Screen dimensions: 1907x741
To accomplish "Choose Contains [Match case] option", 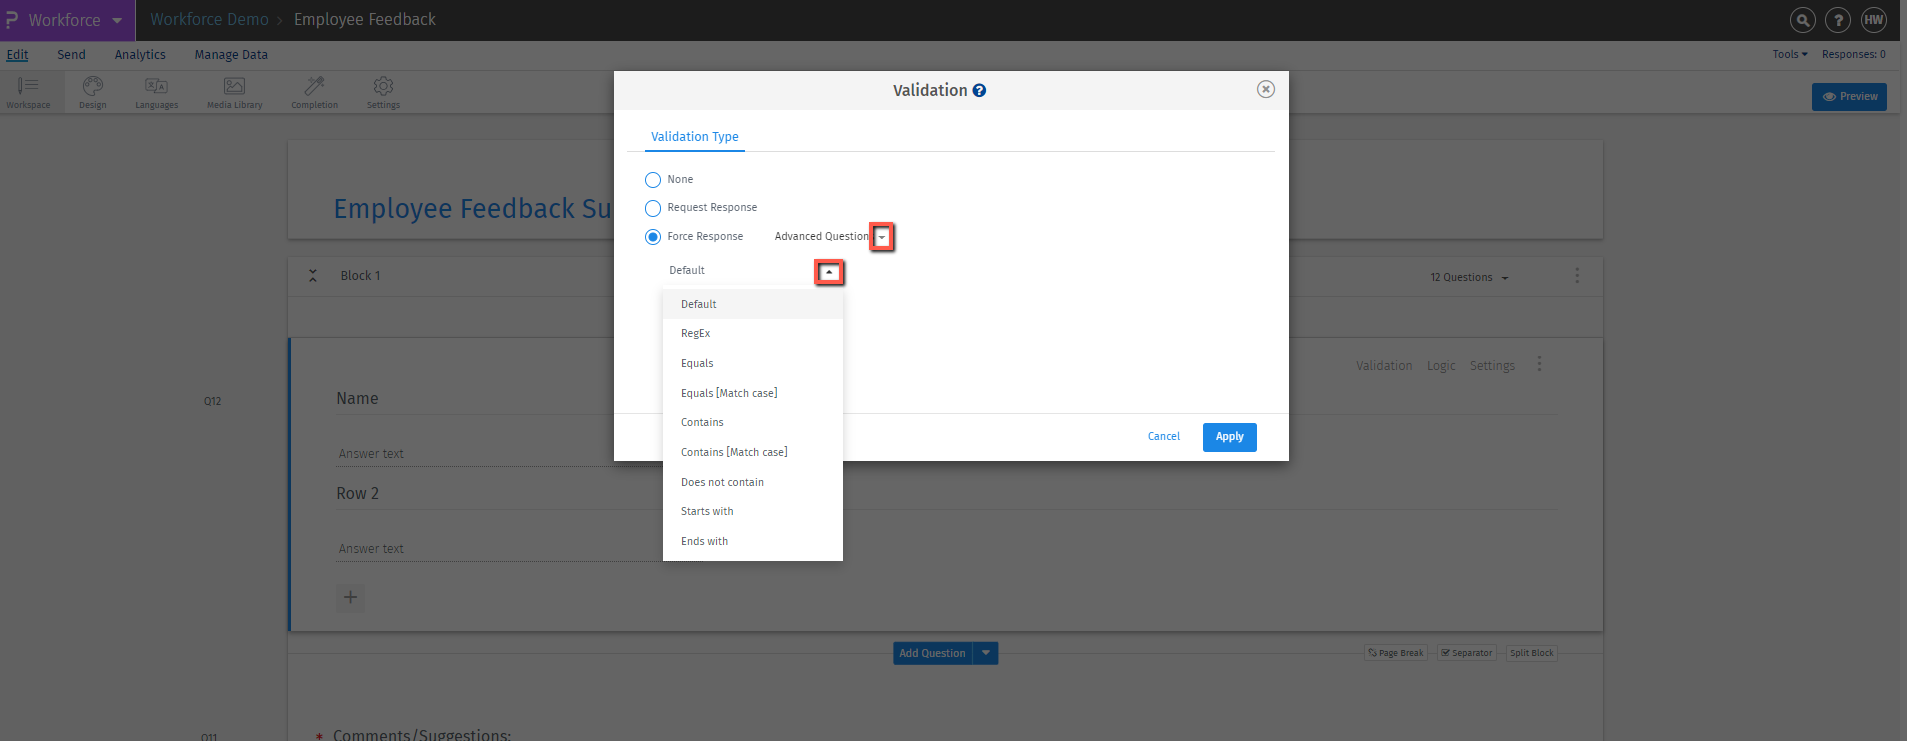I will coord(753,452).
